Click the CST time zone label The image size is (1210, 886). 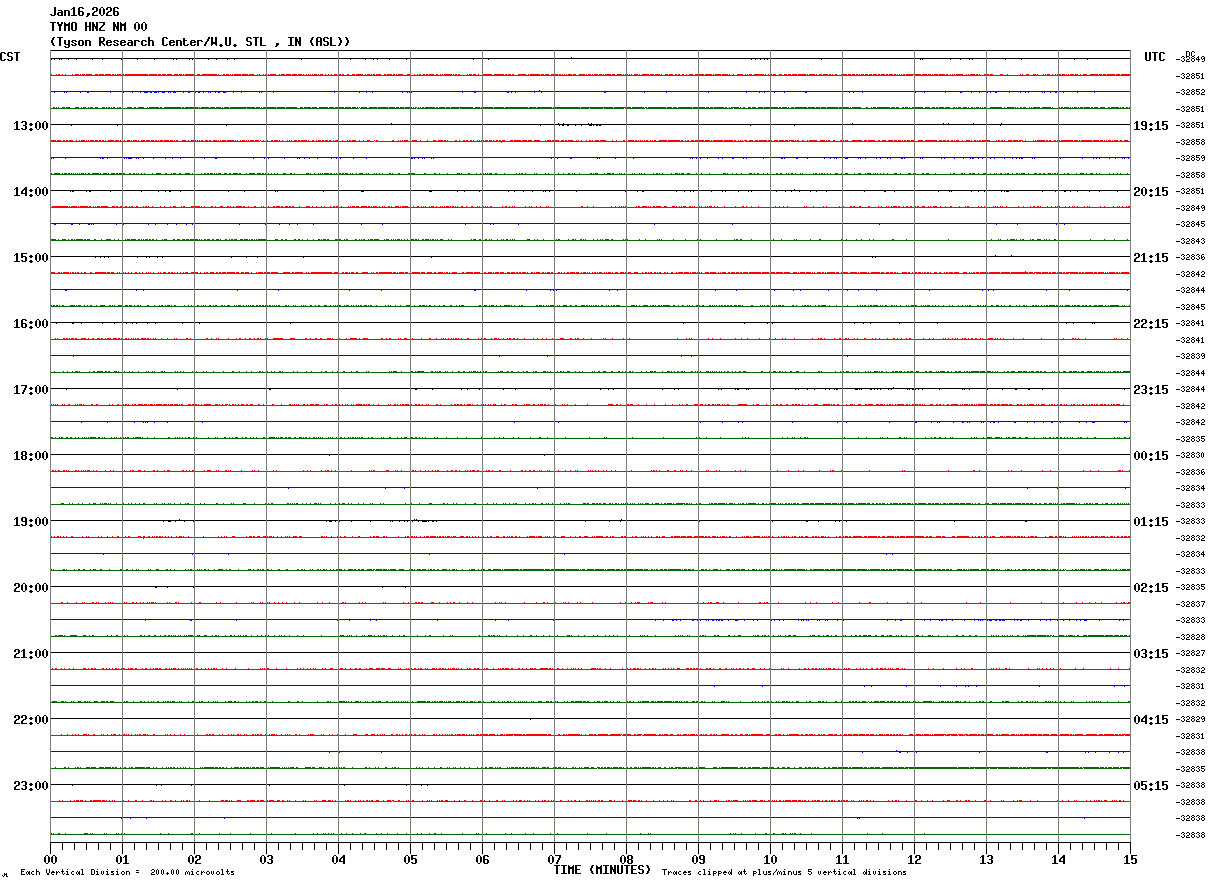10,57
